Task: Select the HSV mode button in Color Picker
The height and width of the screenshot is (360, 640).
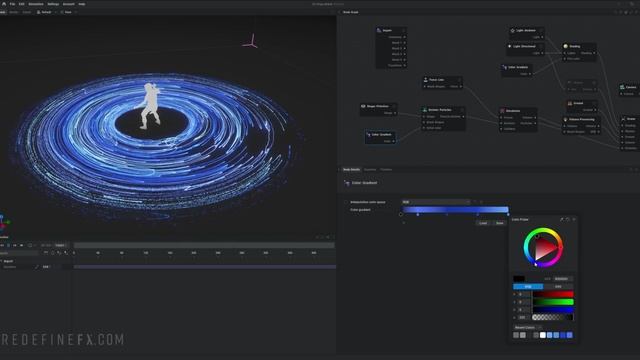Action: [558, 287]
